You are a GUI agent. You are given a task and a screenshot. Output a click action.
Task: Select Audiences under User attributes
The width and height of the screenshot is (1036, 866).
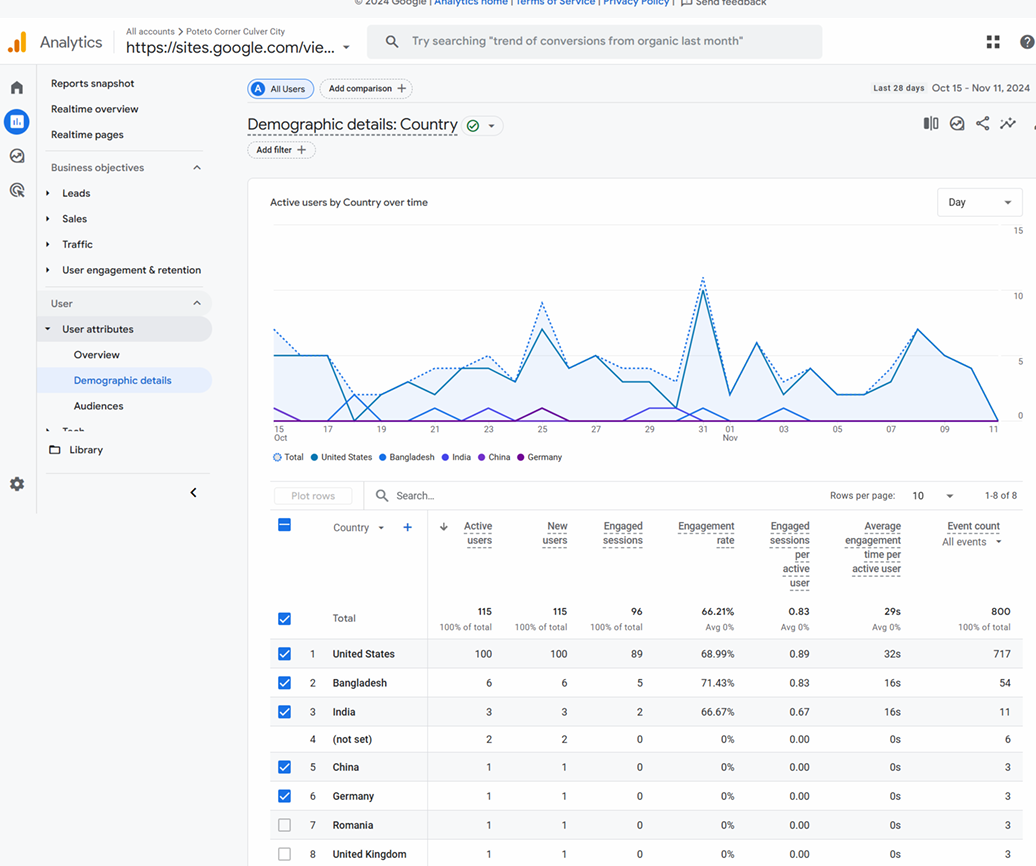point(98,406)
